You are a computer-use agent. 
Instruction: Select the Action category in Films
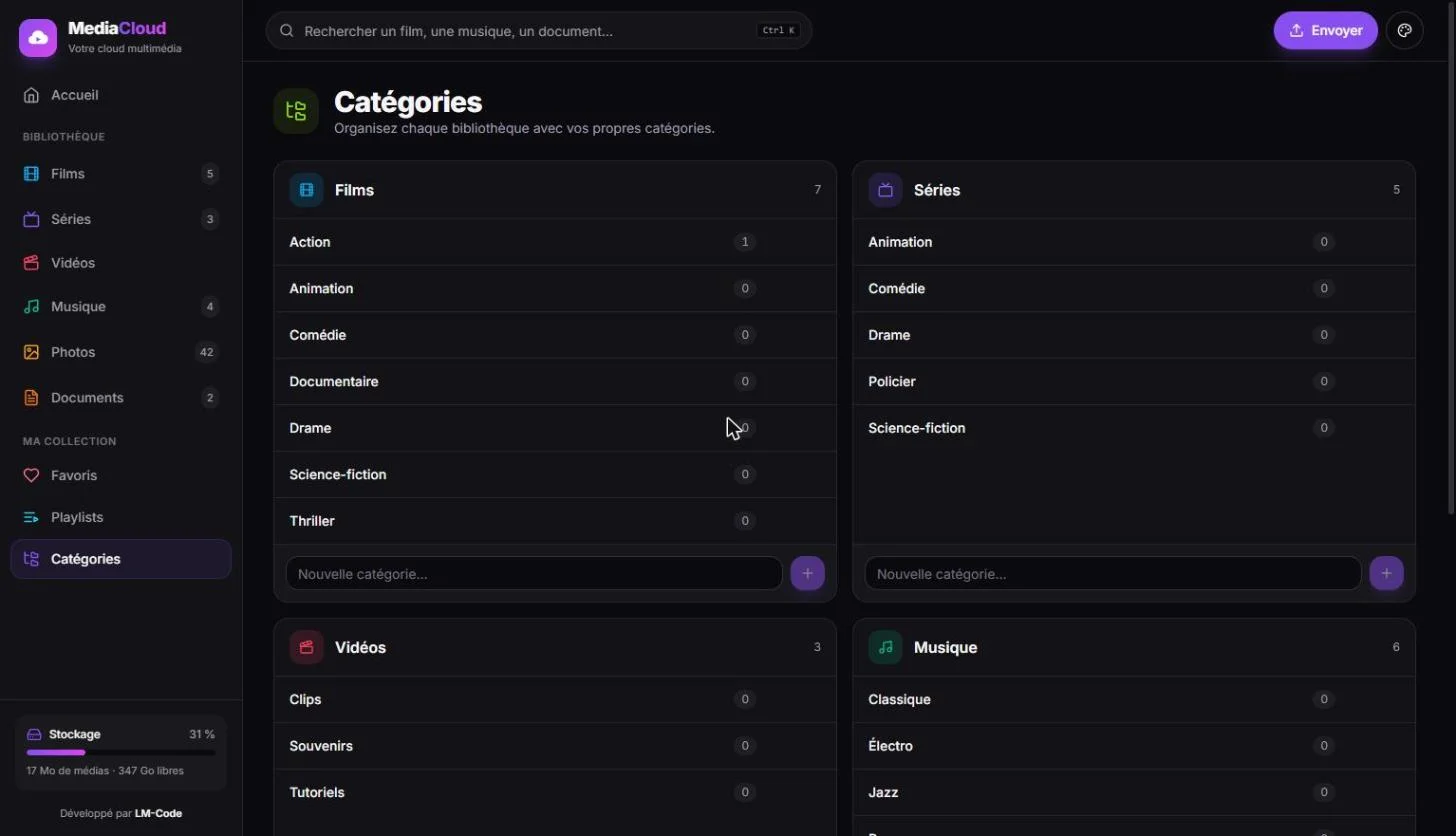pos(555,242)
